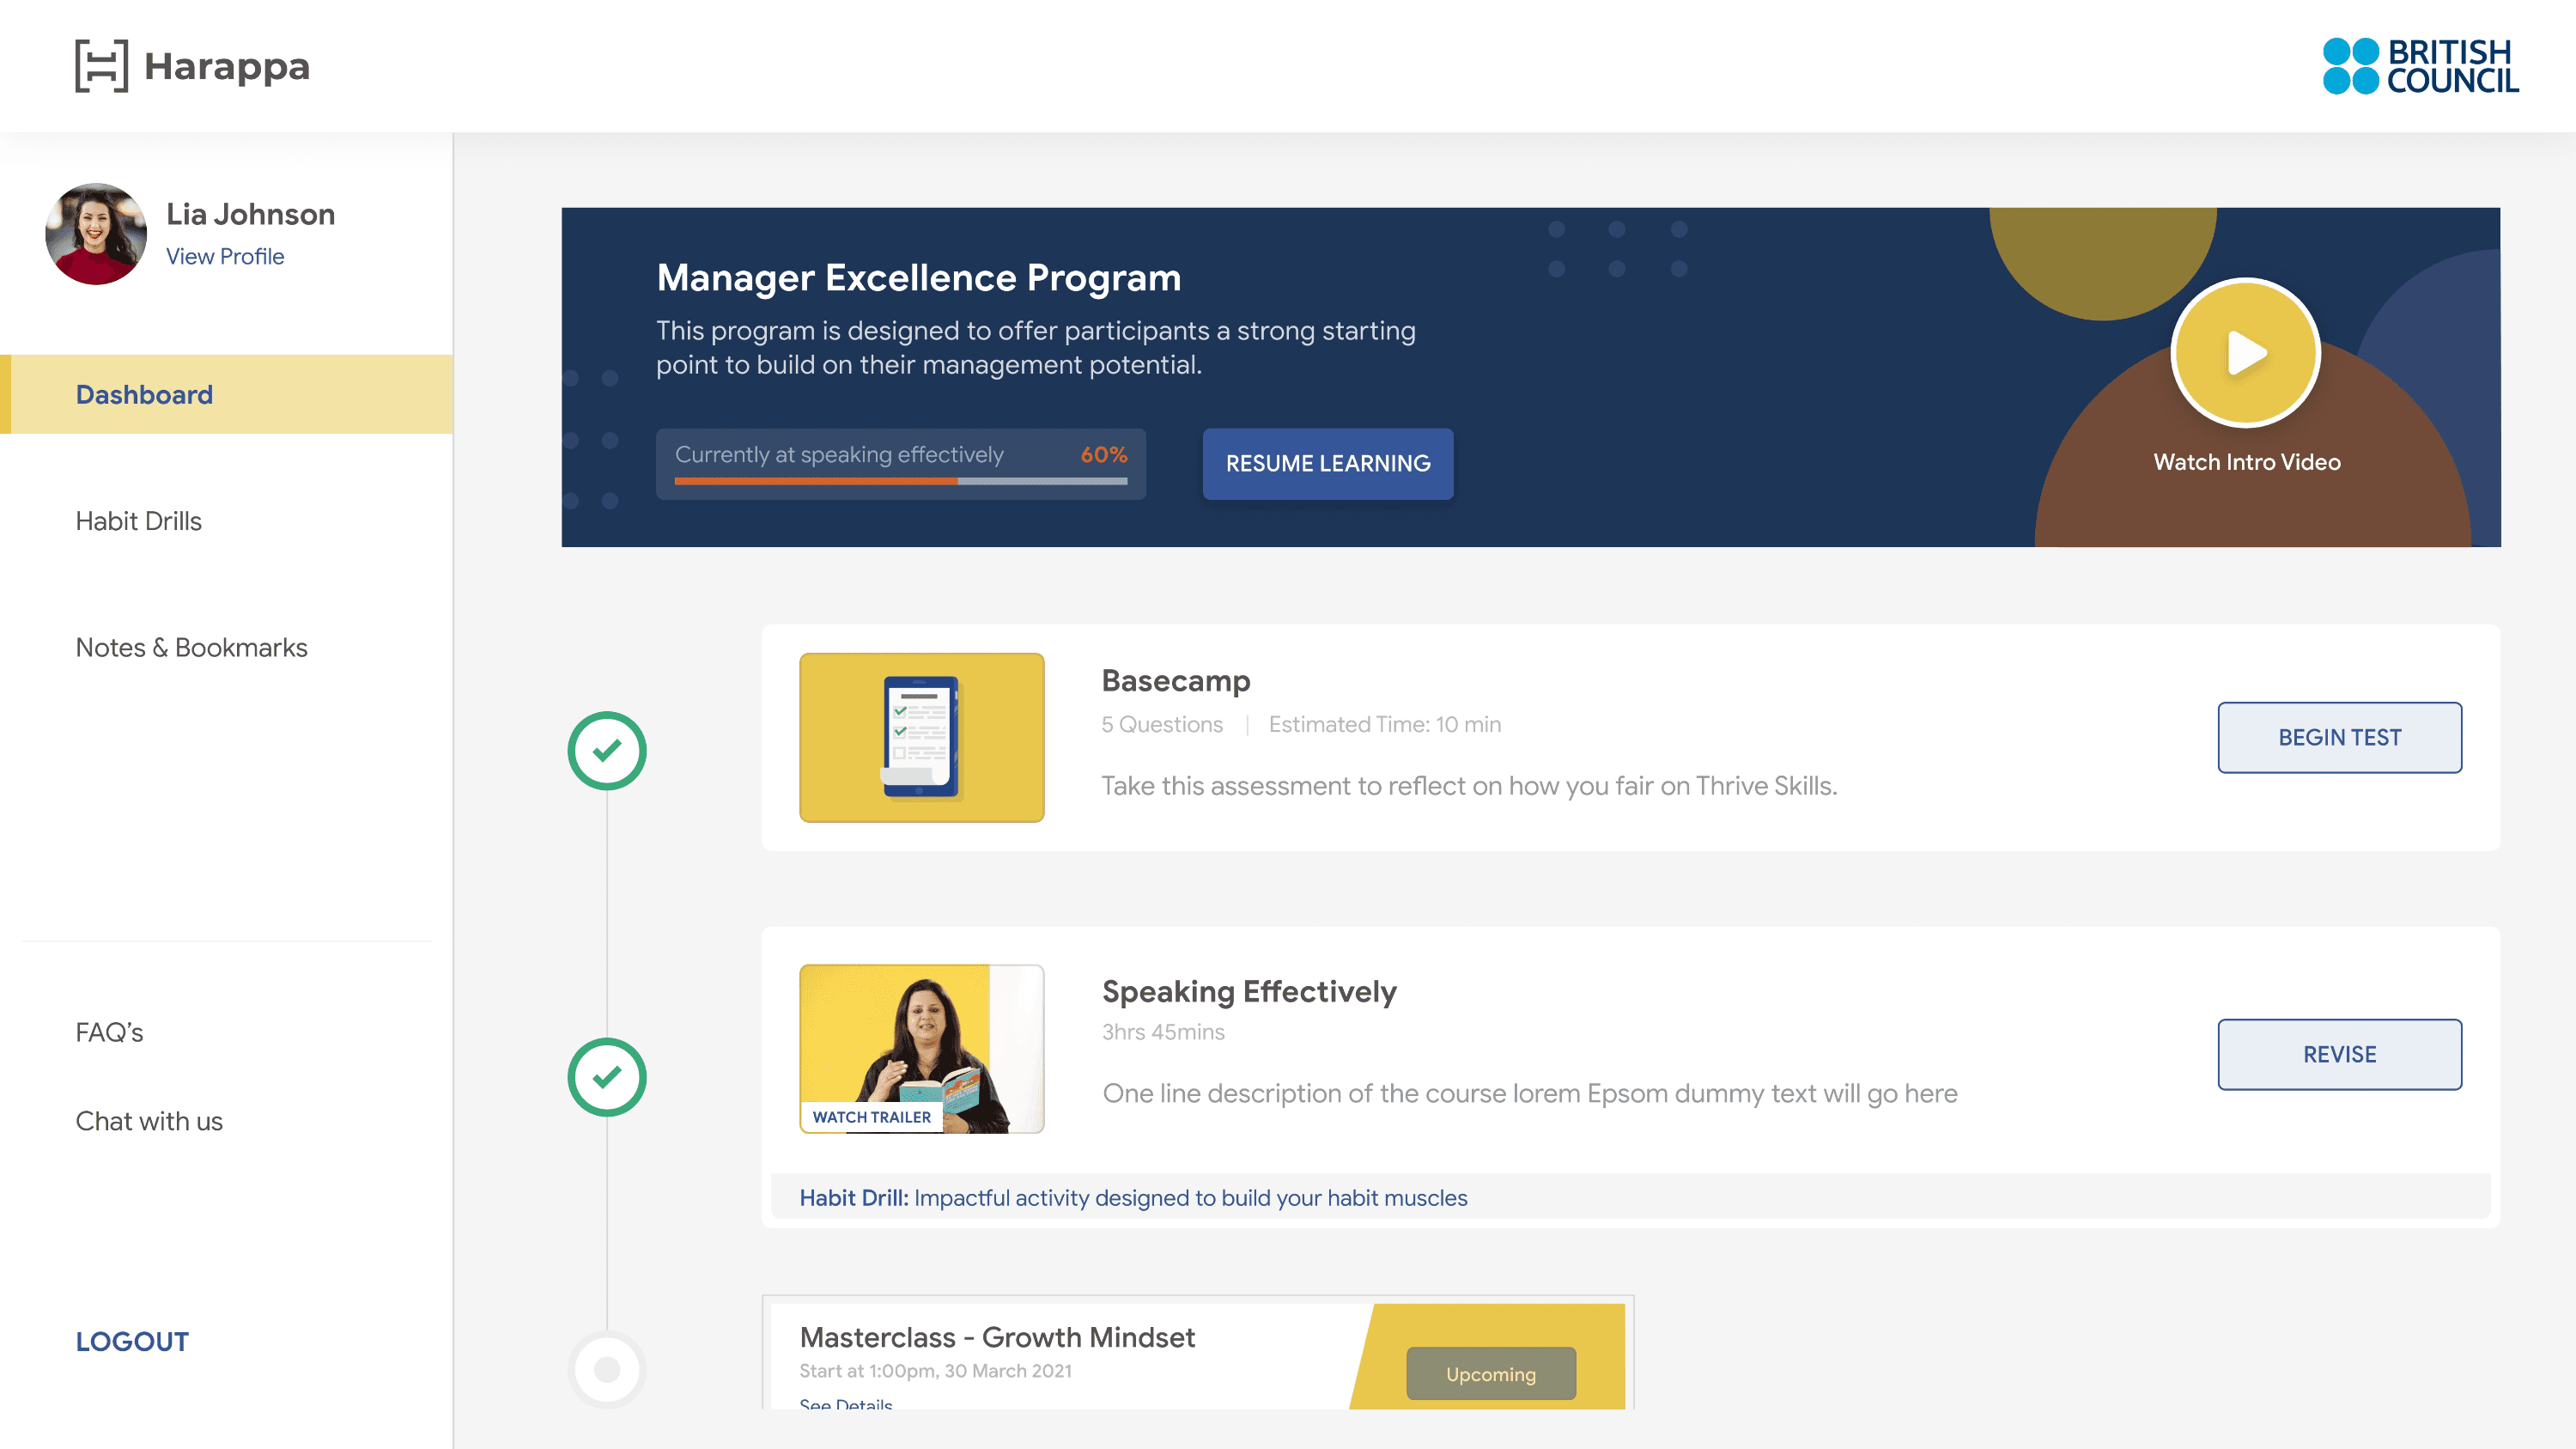This screenshot has width=2576, height=1449.
Task: Click the View Profile link
Action: [225, 257]
